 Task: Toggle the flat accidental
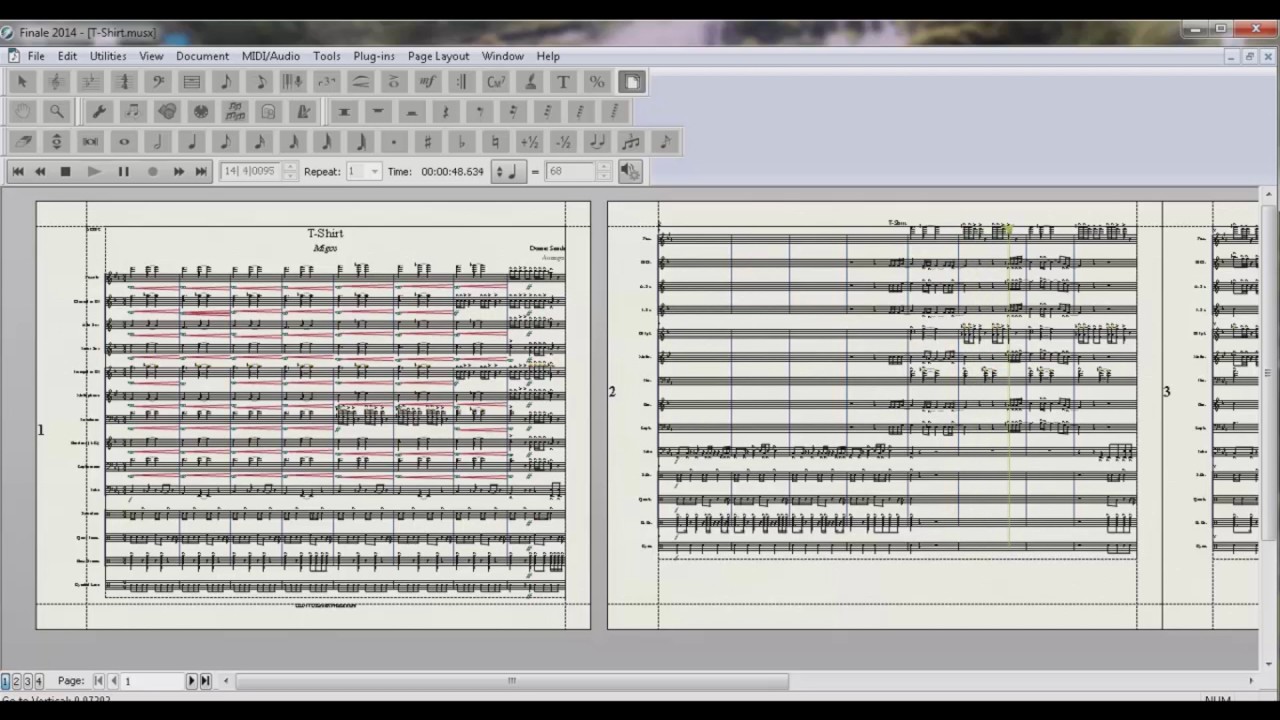click(x=462, y=142)
